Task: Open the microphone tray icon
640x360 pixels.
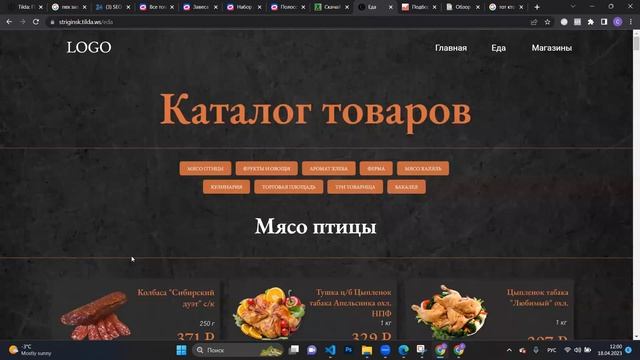Action: coord(536,350)
